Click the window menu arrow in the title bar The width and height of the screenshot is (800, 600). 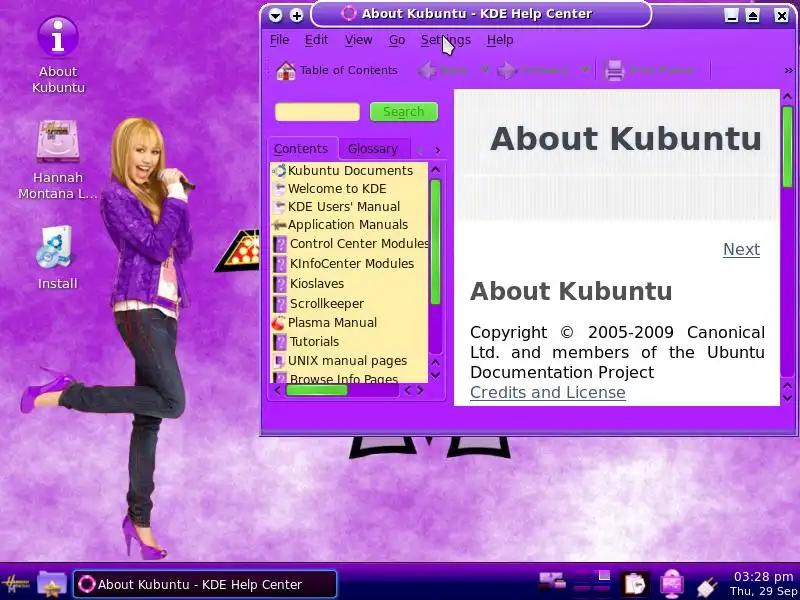[276, 15]
